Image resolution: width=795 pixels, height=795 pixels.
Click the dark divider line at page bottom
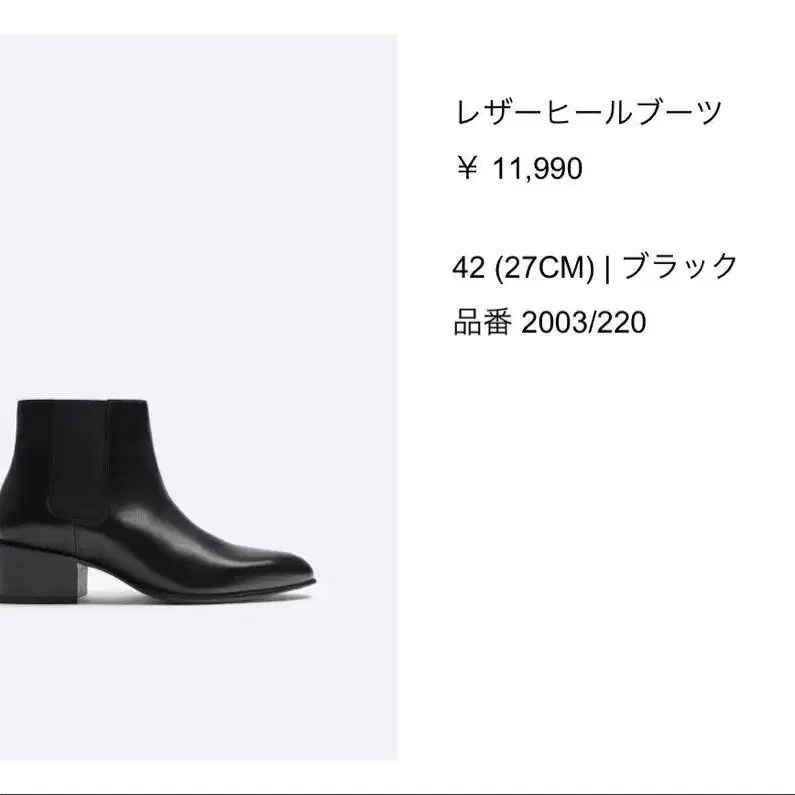tap(398, 793)
